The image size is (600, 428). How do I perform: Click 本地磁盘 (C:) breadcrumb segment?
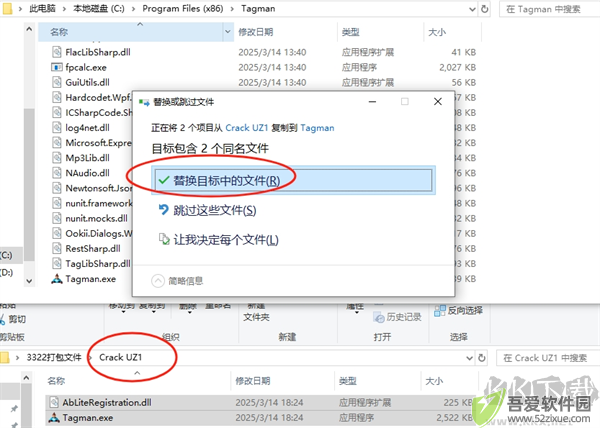point(99,8)
